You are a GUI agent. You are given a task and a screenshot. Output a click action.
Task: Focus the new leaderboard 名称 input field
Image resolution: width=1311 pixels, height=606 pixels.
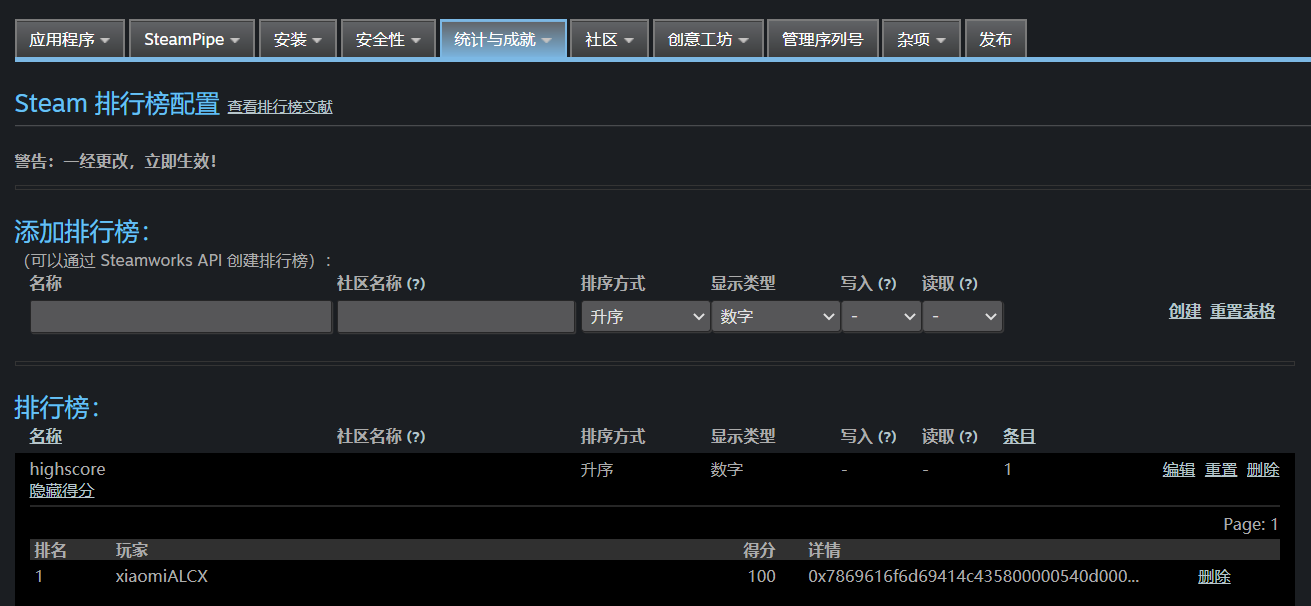[181, 316]
